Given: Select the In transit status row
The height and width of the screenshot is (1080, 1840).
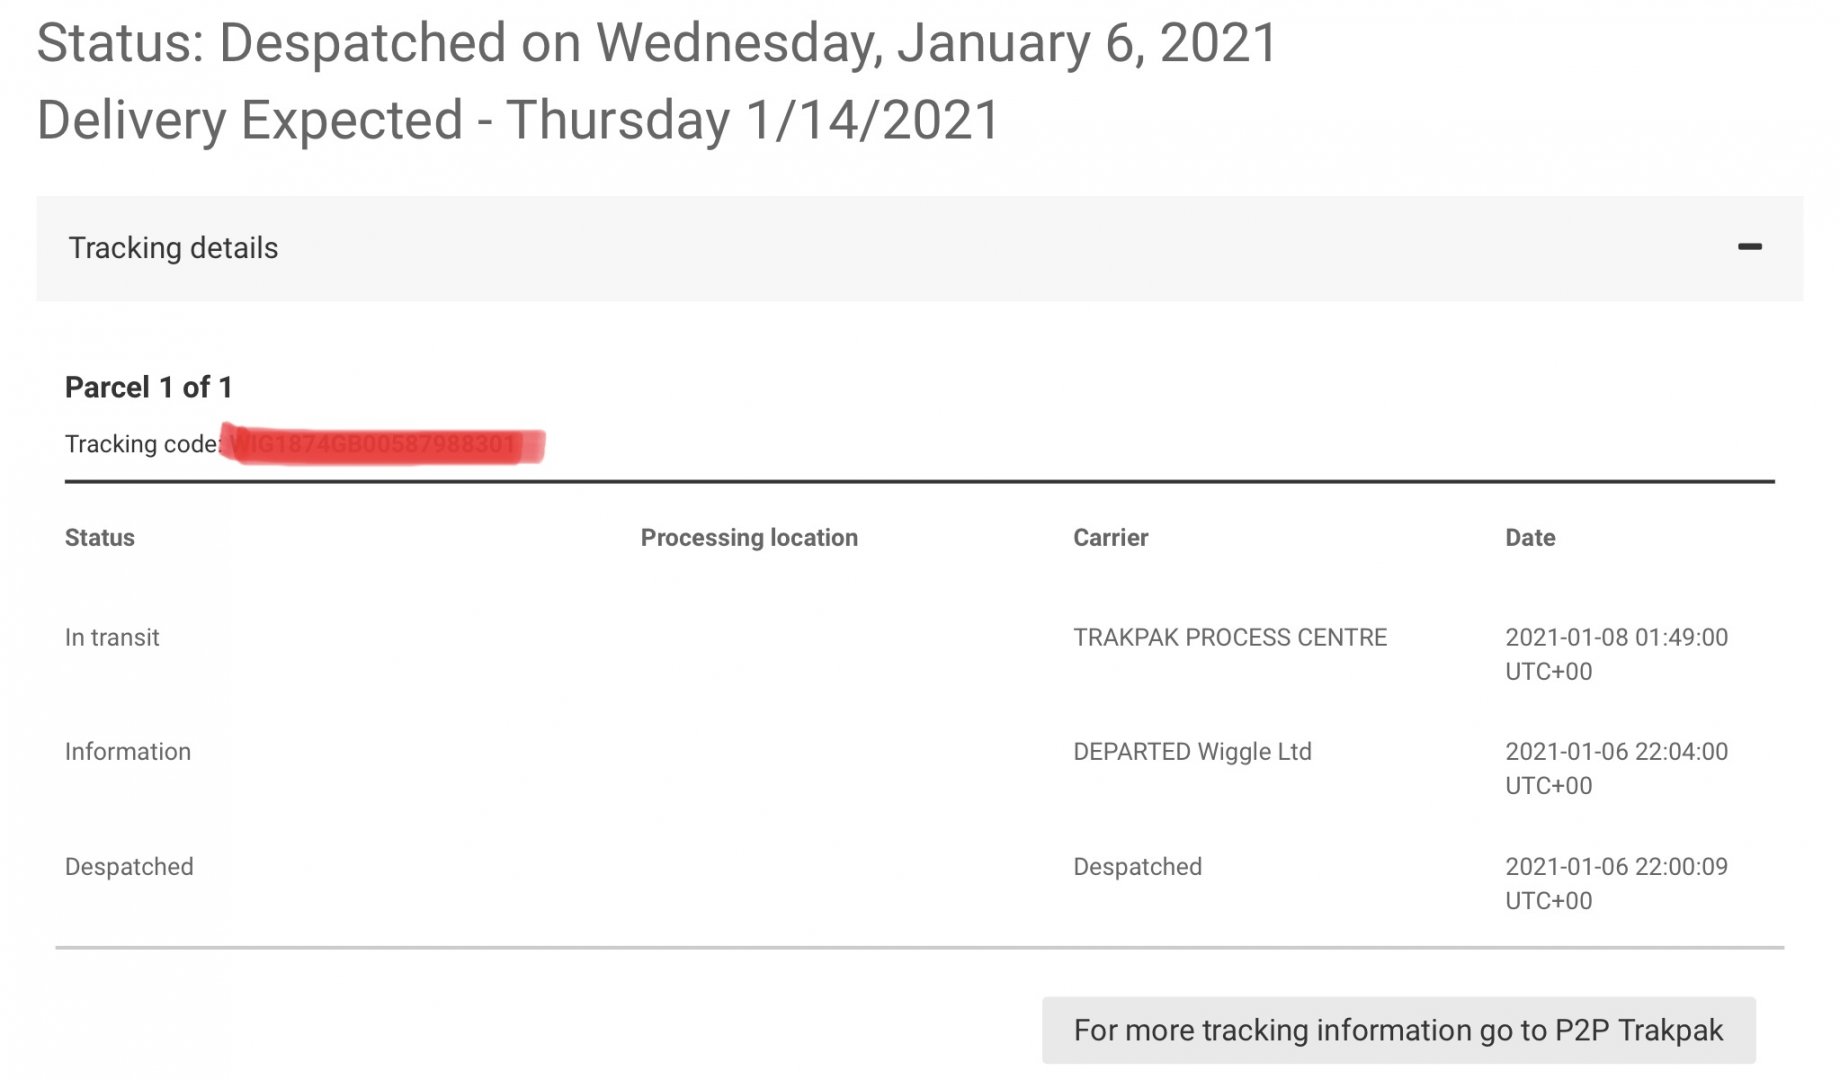Looking at the screenshot, I should pyautogui.click(x=112, y=638).
